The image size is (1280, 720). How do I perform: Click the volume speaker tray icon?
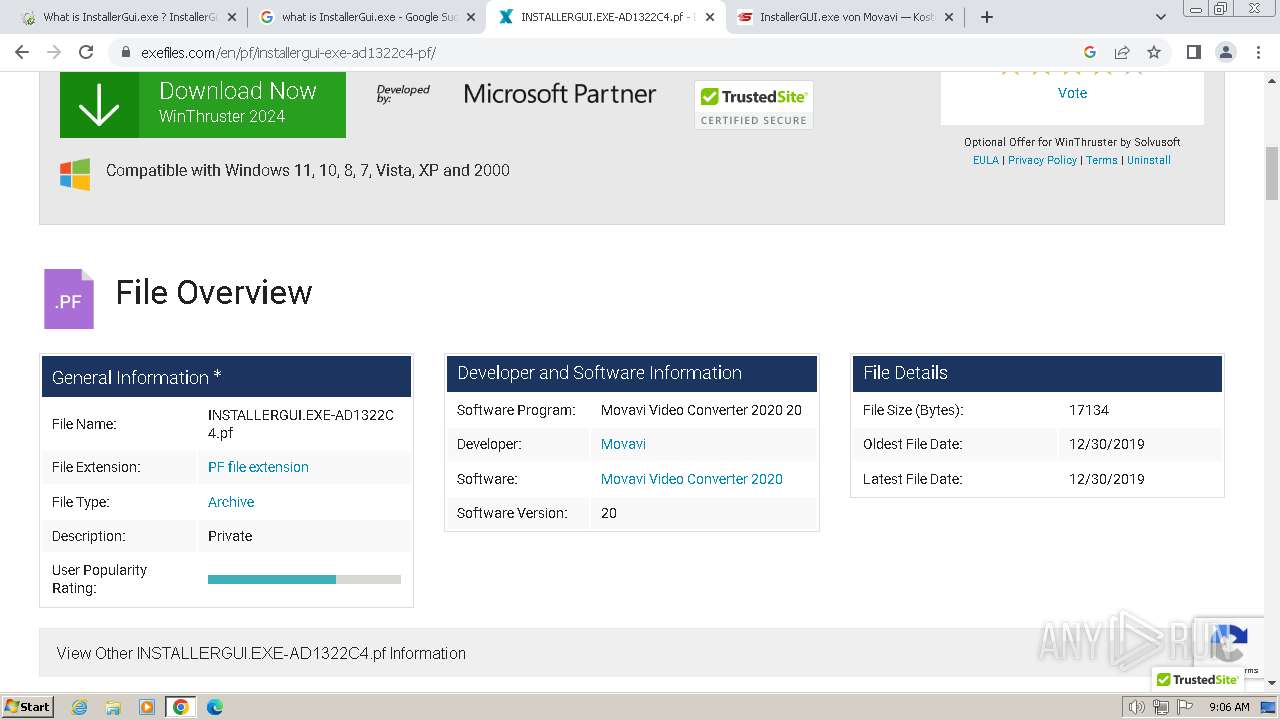pos(1137,707)
